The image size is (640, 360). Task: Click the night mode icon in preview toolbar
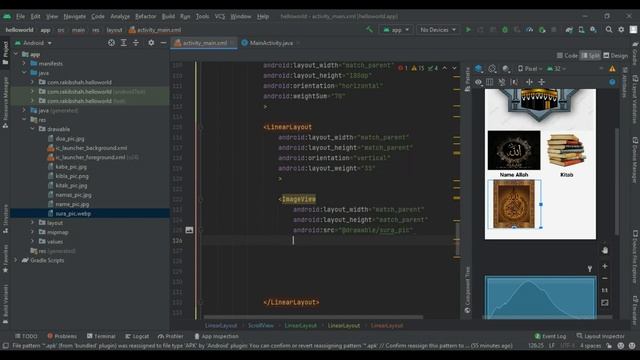click(506, 69)
